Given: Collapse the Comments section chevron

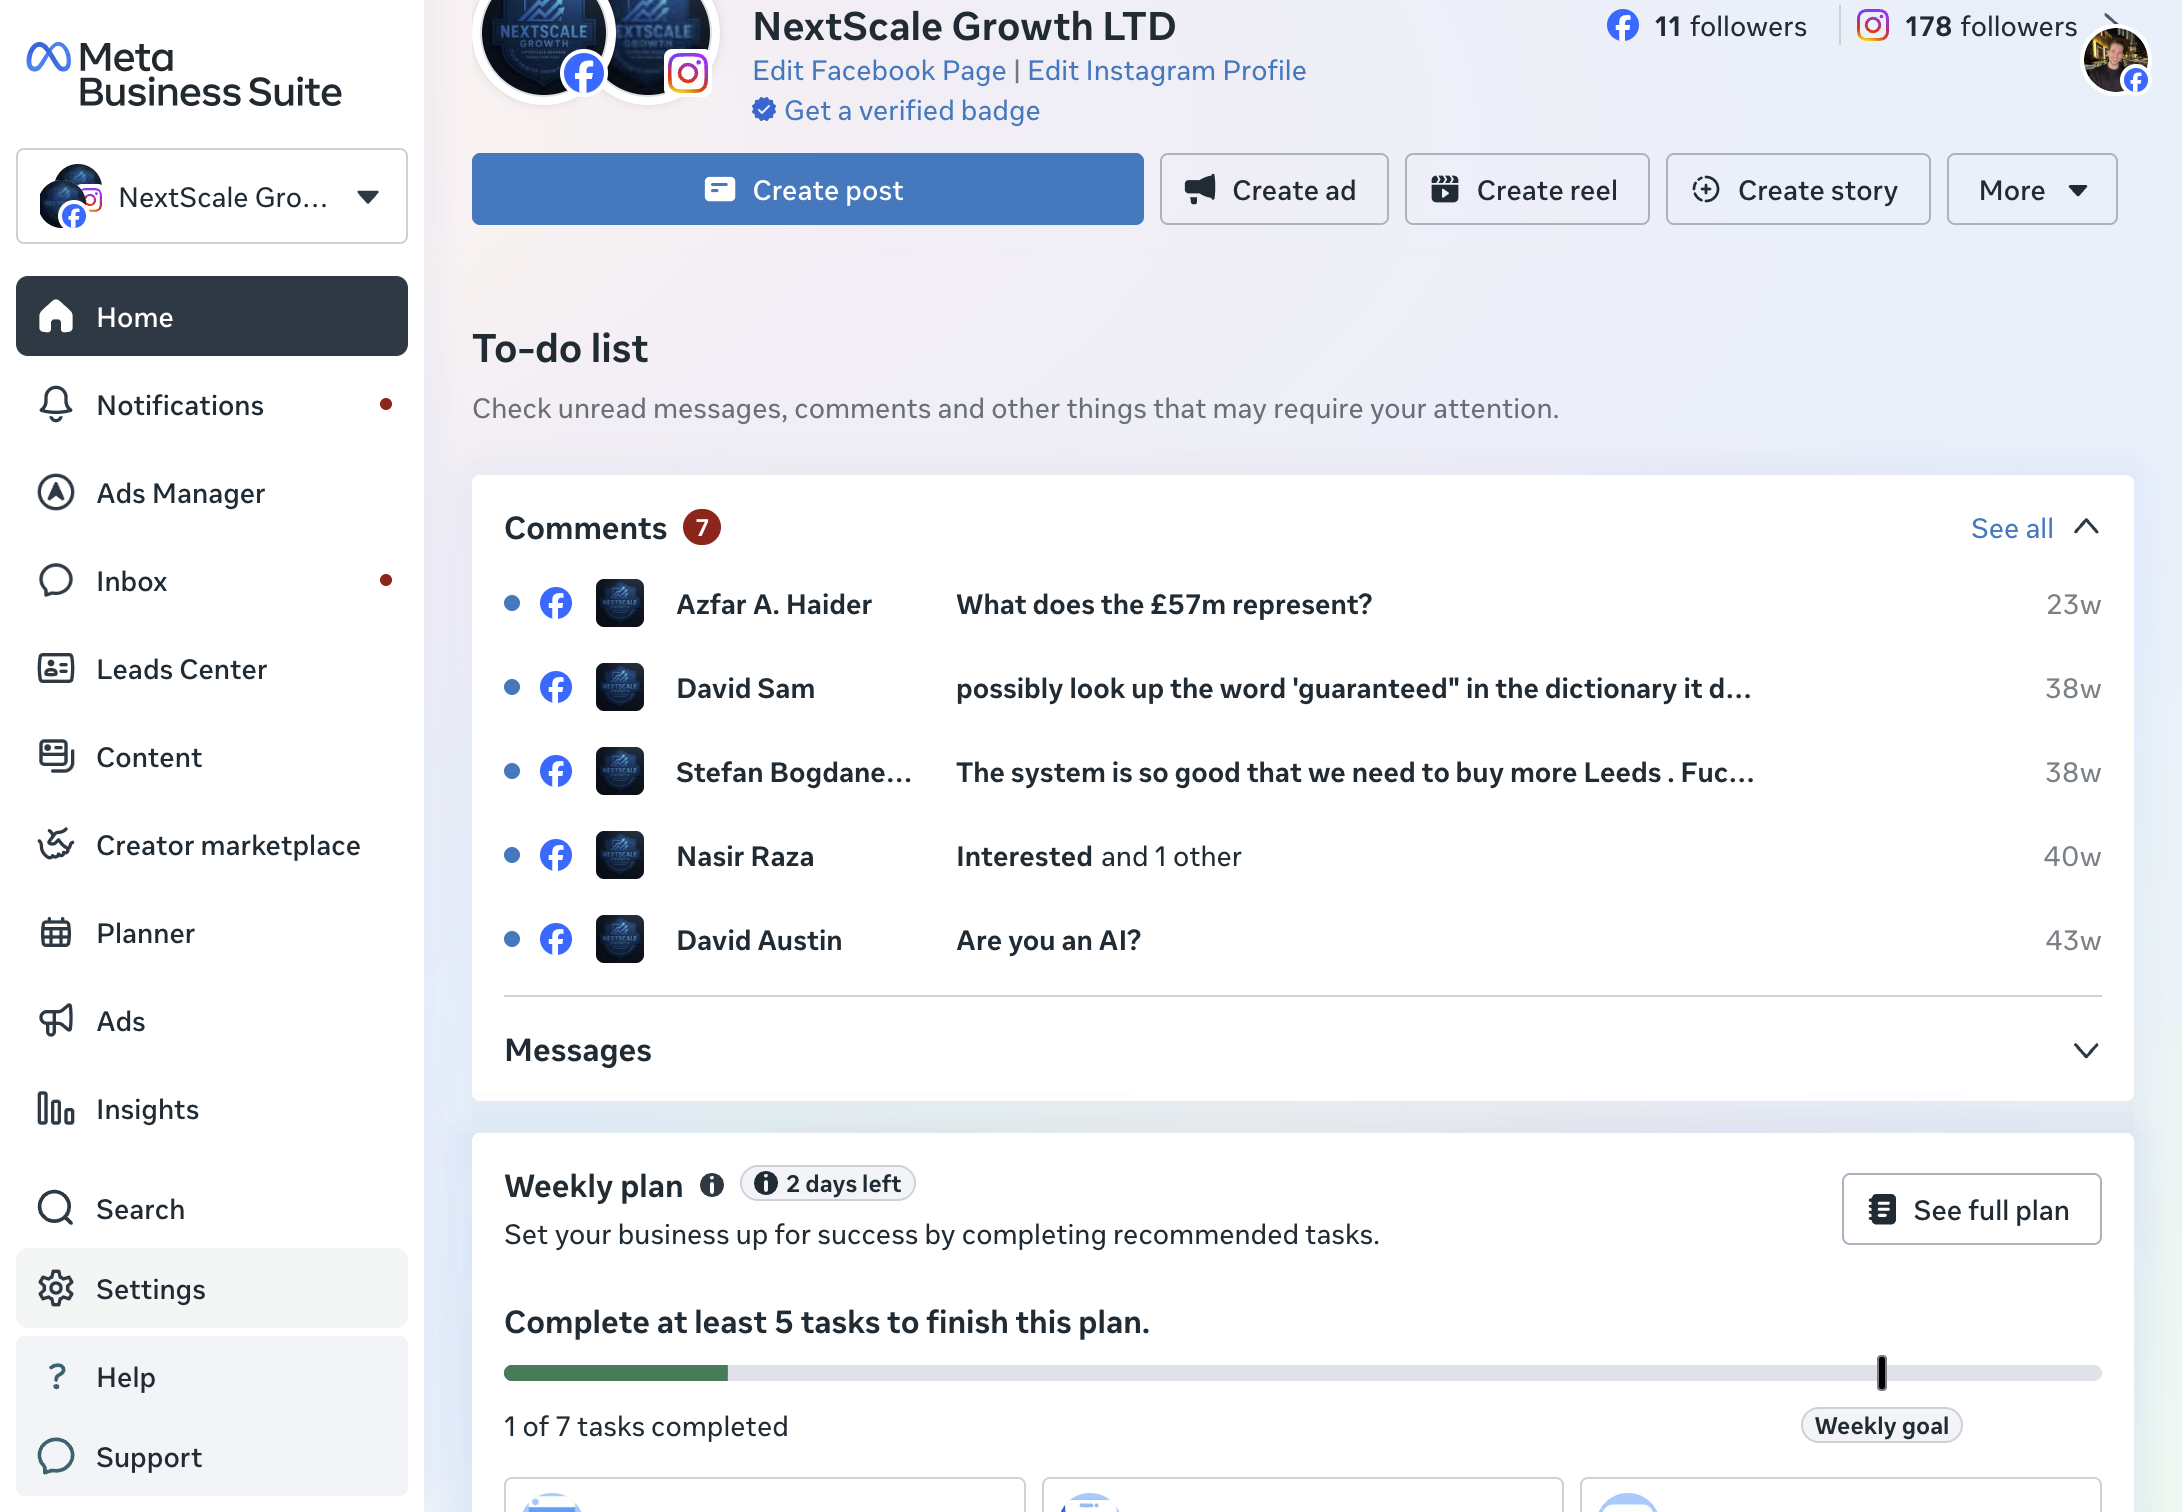Looking at the screenshot, I should pos(2086,527).
